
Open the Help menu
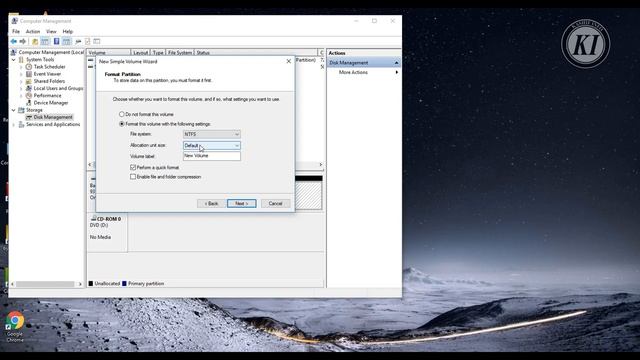point(68,31)
